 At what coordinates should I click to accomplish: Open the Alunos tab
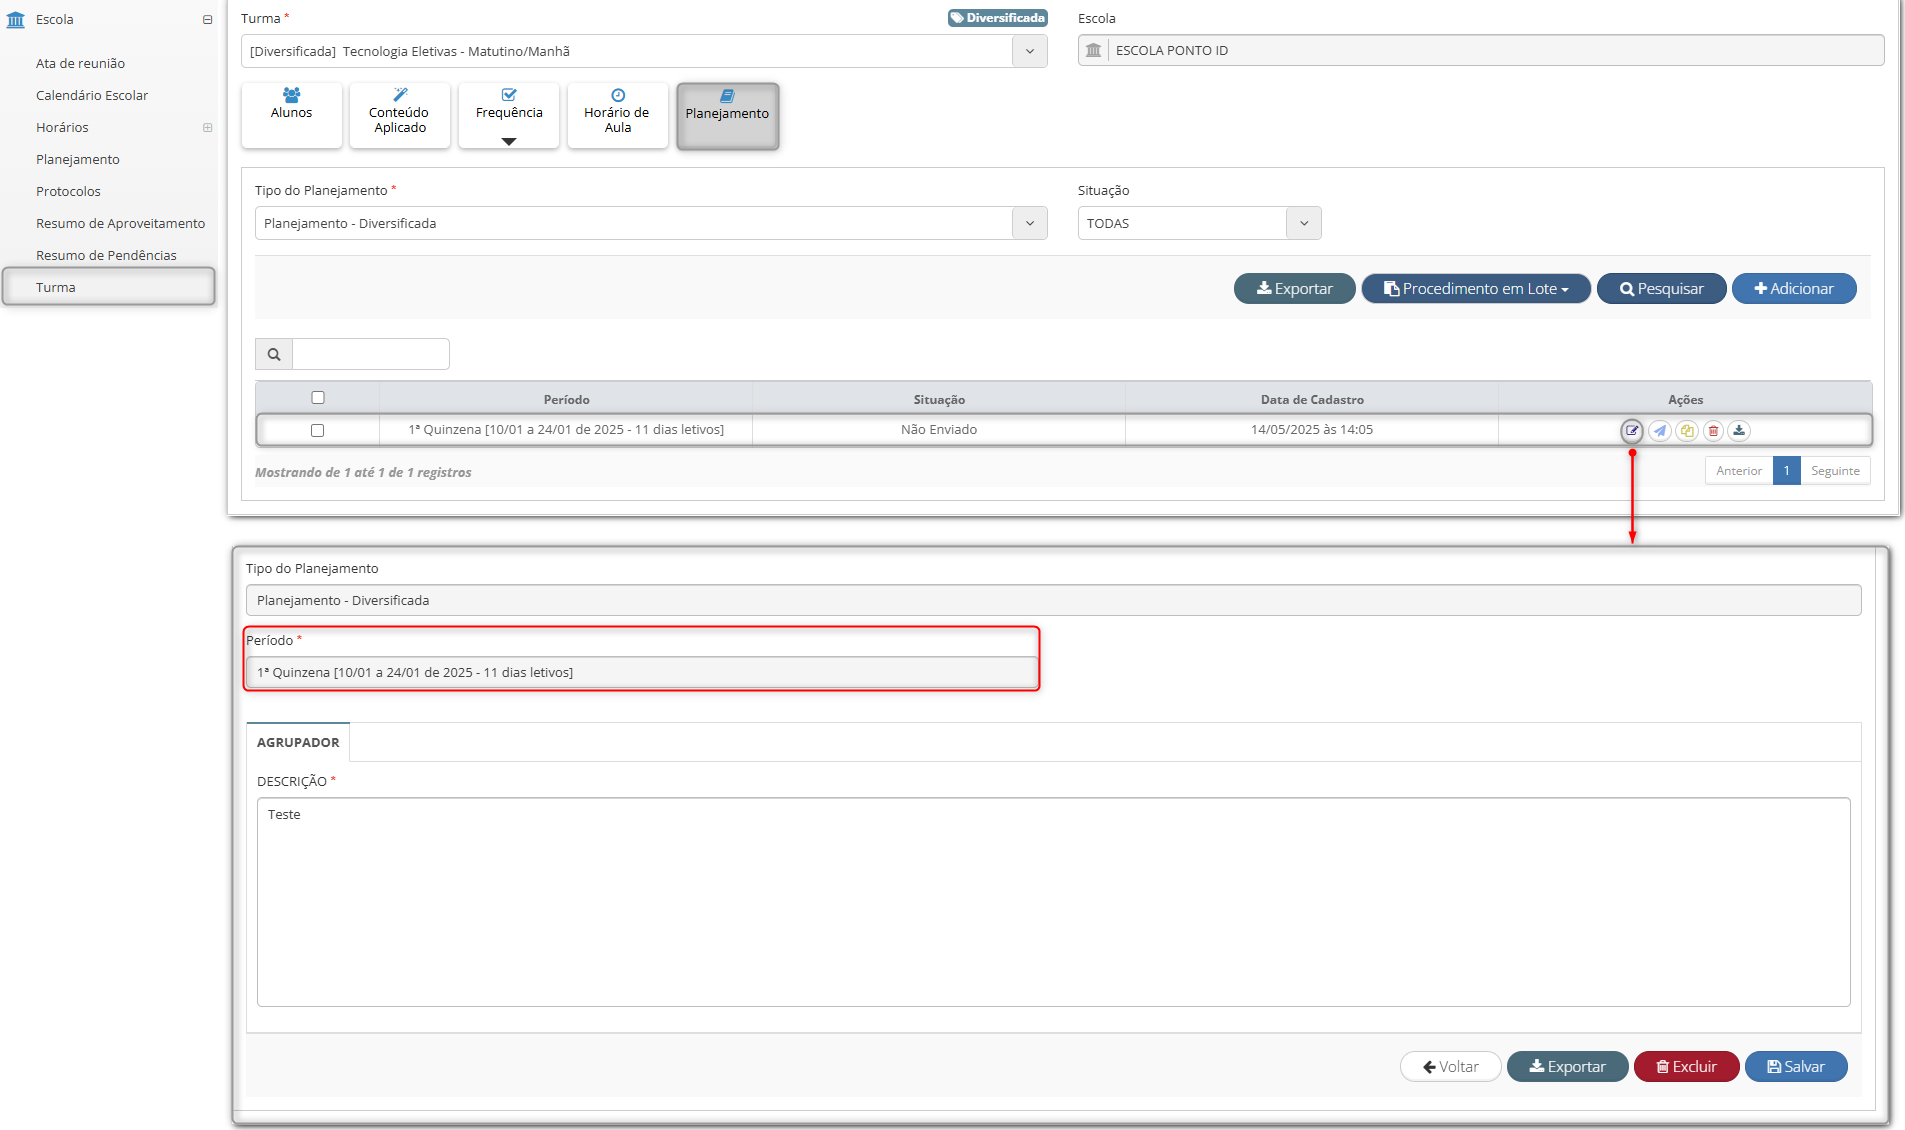(x=292, y=115)
